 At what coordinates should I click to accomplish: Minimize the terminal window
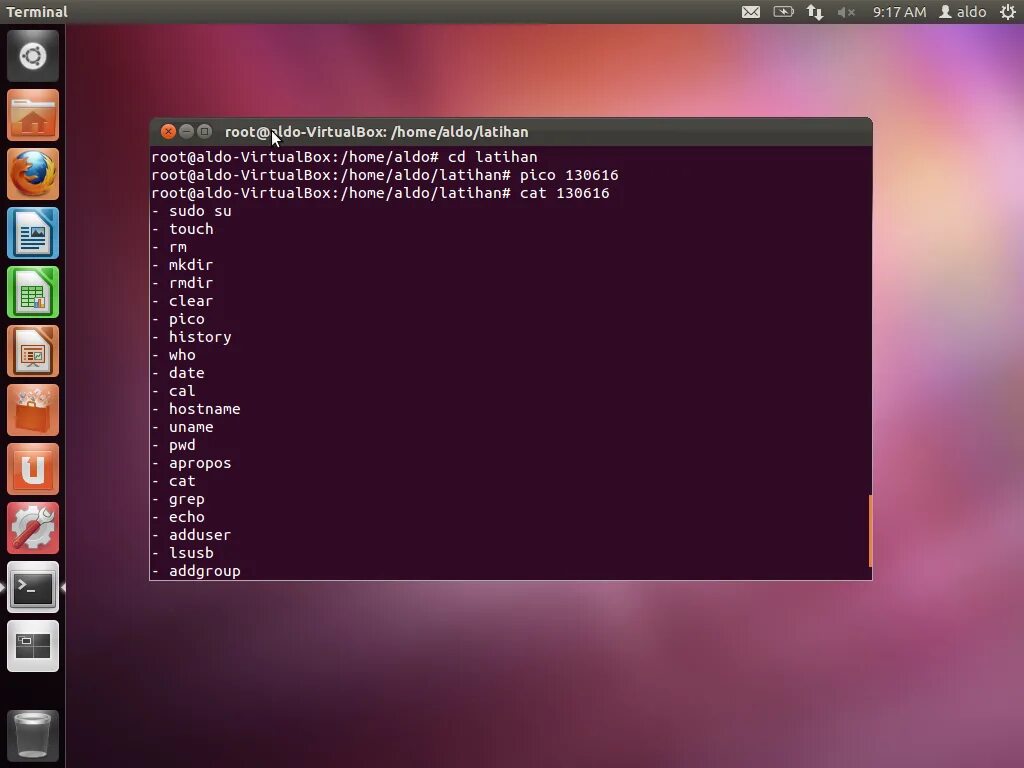click(x=186, y=132)
